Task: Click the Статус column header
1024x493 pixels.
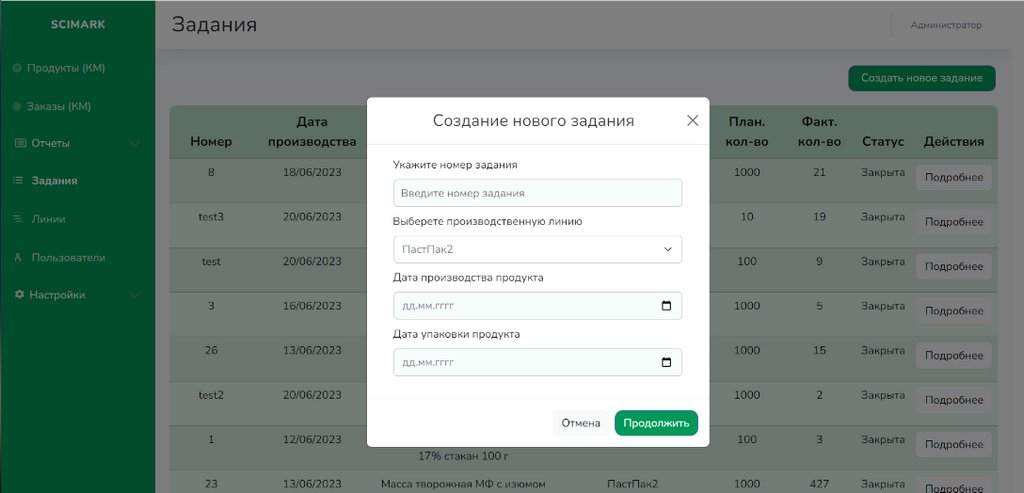Action: point(883,142)
